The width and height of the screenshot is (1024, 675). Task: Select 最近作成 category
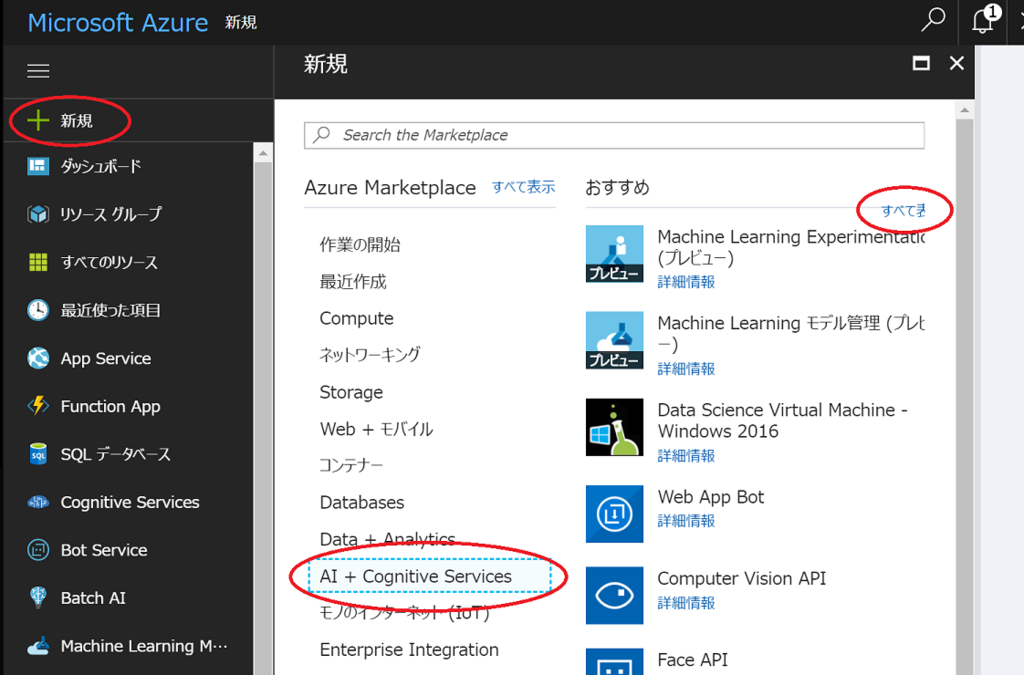pos(353,281)
